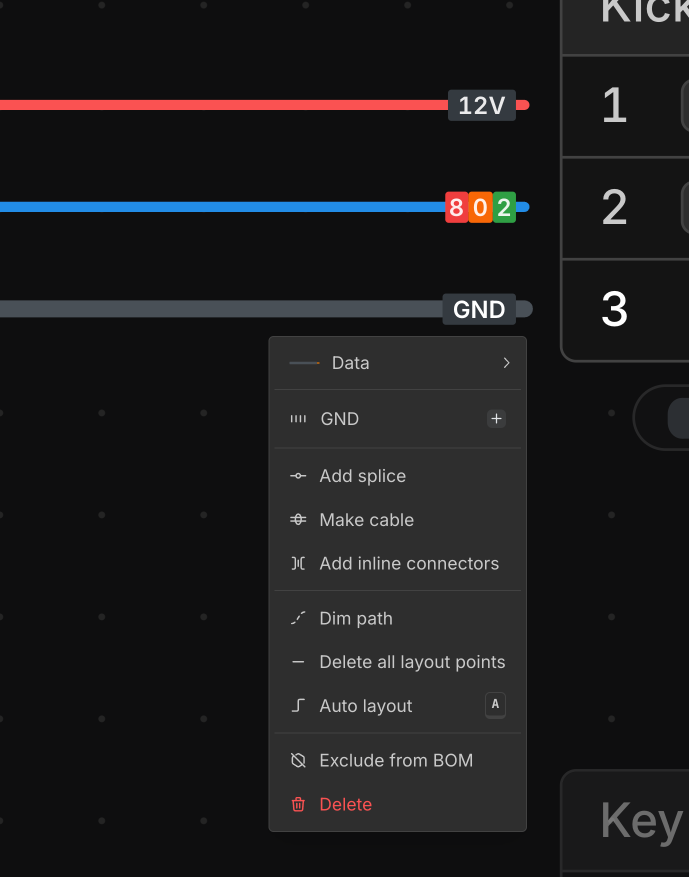Click the Exclude from BOM icon
Viewport: 689px width, 877px height.
(298, 761)
